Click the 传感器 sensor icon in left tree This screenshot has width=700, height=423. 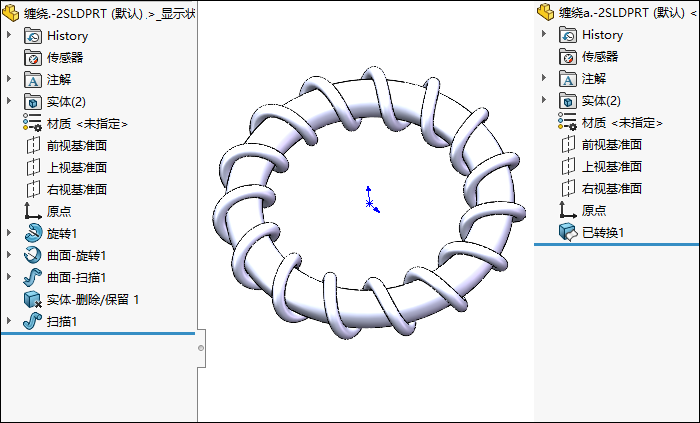click(x=33, y=58)
